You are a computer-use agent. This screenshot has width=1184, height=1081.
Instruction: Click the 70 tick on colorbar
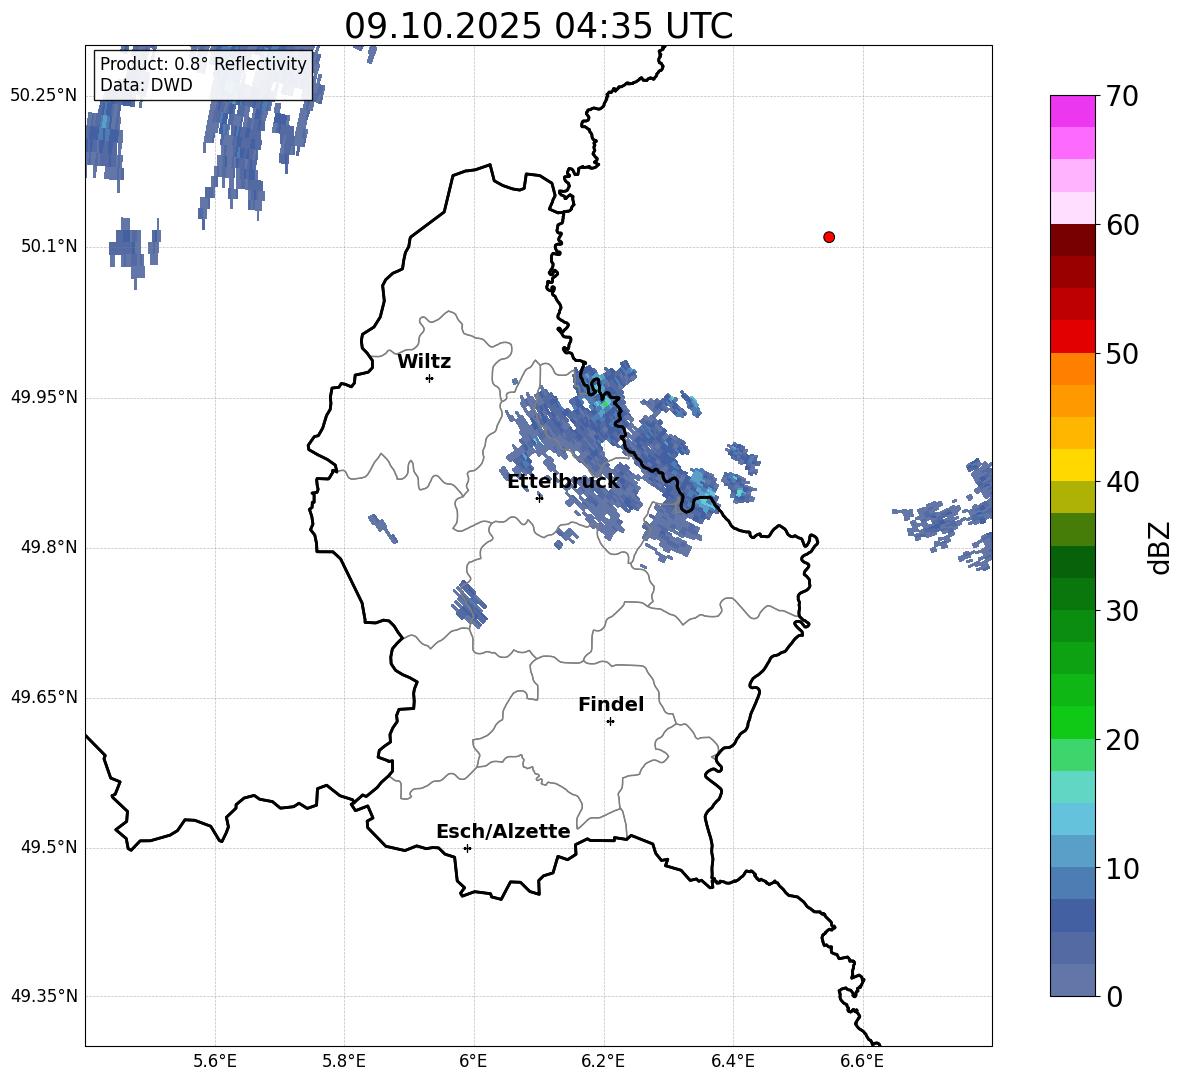pos(1122,97)
